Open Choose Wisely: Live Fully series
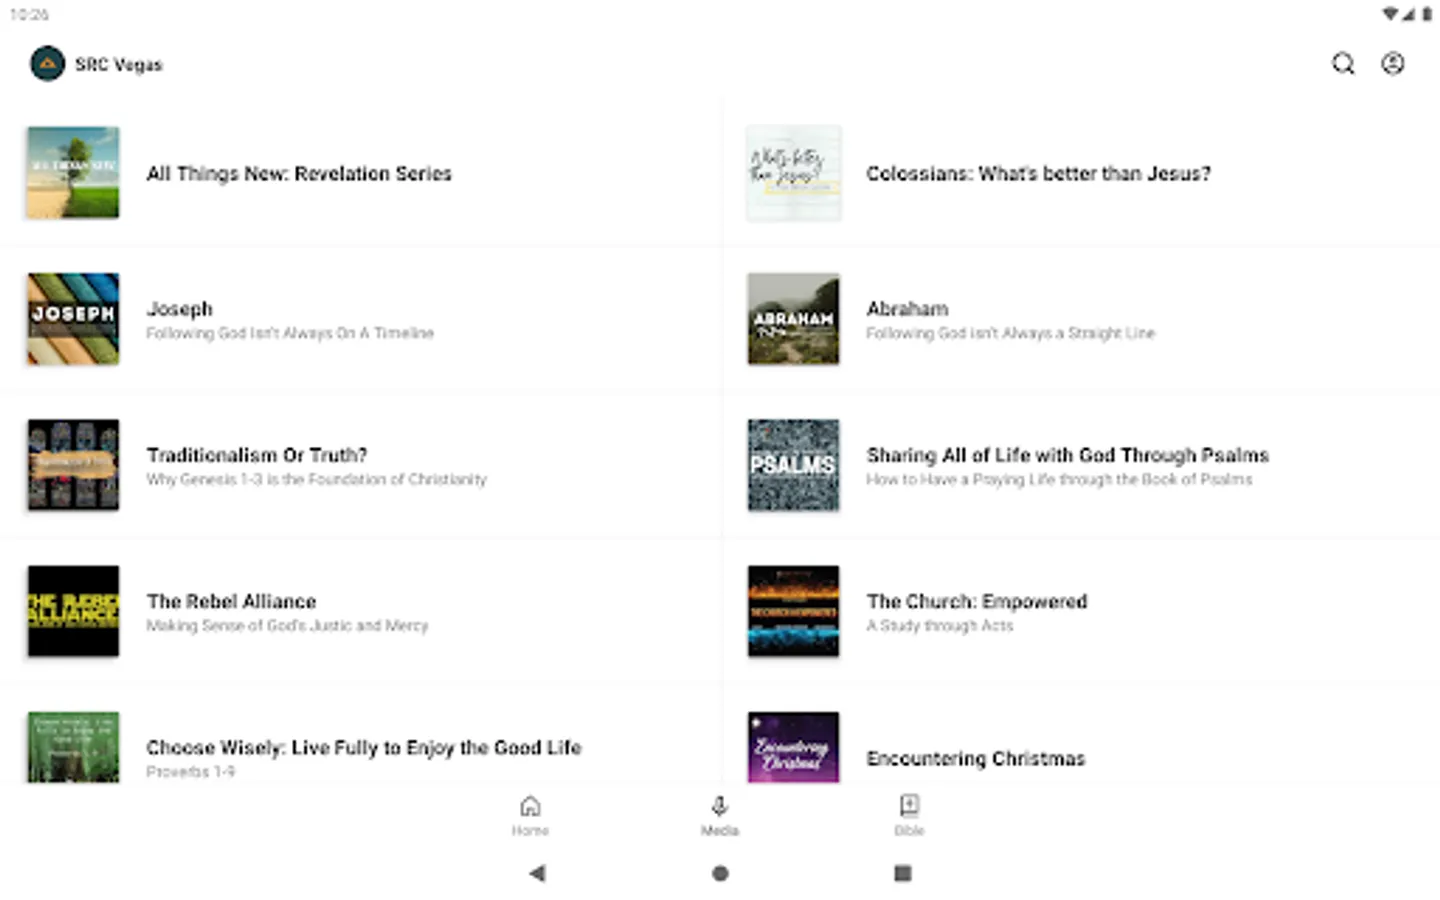 (363, 748)
